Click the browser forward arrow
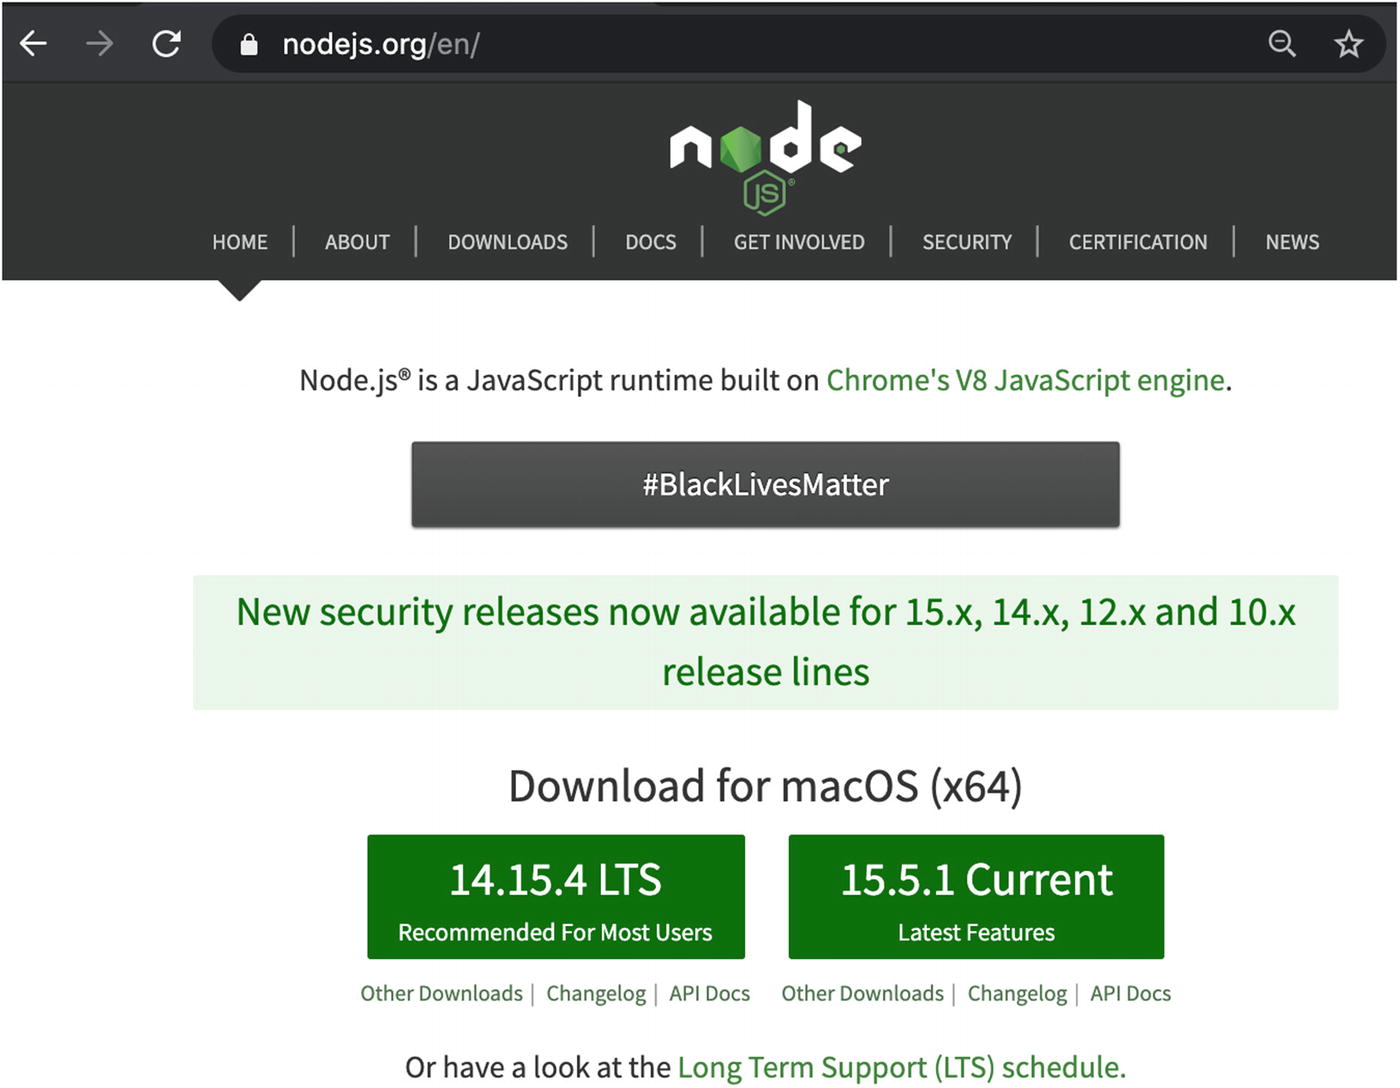Screen dimensions: 1400x1088 tap(99, 44)
